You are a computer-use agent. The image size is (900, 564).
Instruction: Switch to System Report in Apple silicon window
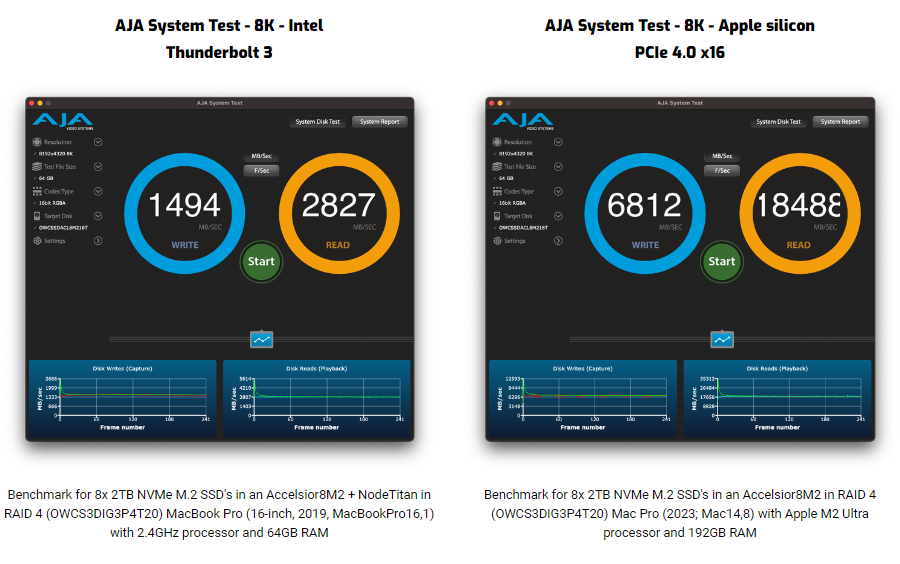coord(840,122)
